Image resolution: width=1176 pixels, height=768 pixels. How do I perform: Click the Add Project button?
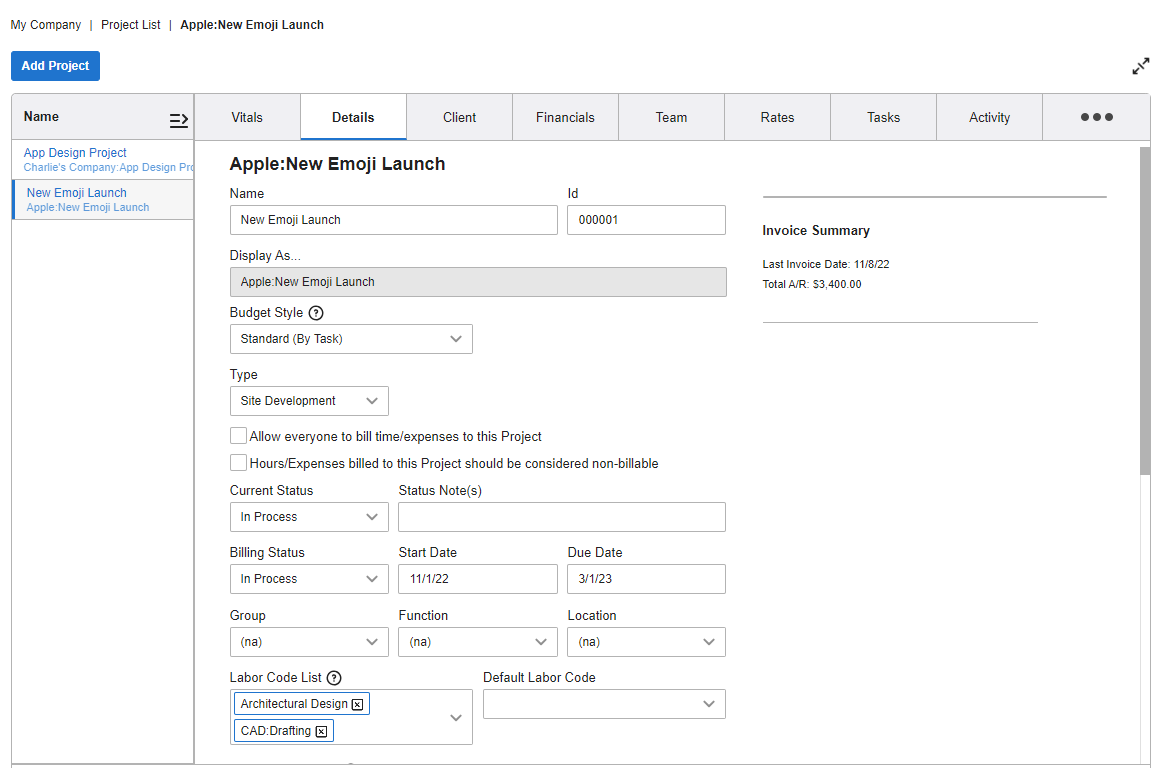coord(55,66)
